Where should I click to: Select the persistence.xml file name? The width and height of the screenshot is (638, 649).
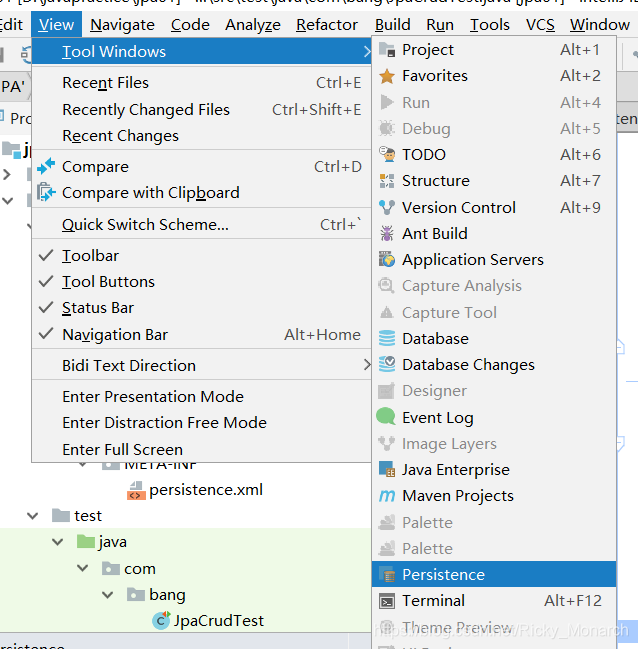pyautogui.click(x=206, y=490)
